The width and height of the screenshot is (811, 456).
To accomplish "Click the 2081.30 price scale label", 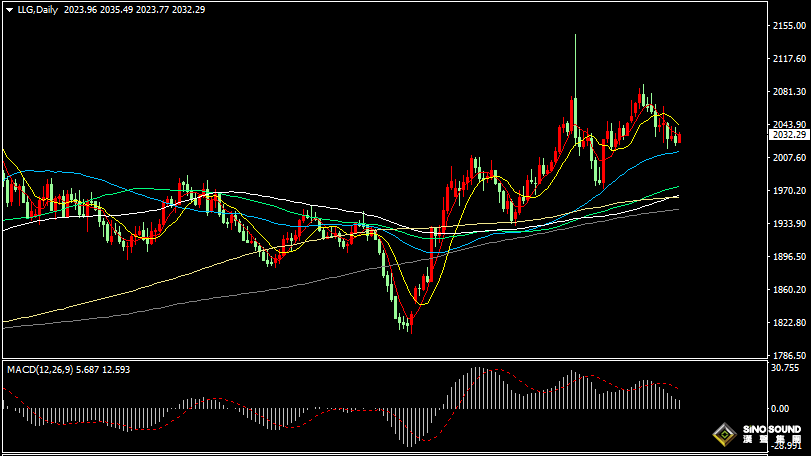I will click(791, 92).
